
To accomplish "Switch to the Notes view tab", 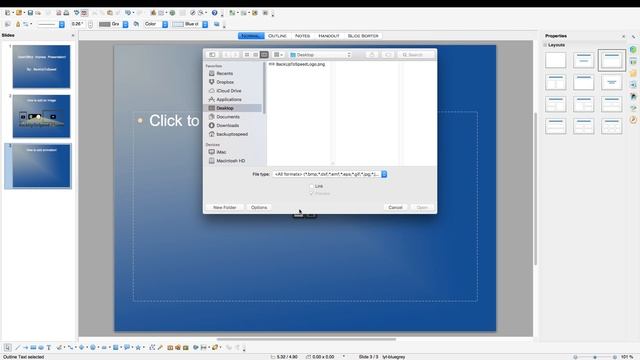I will 302,36.
